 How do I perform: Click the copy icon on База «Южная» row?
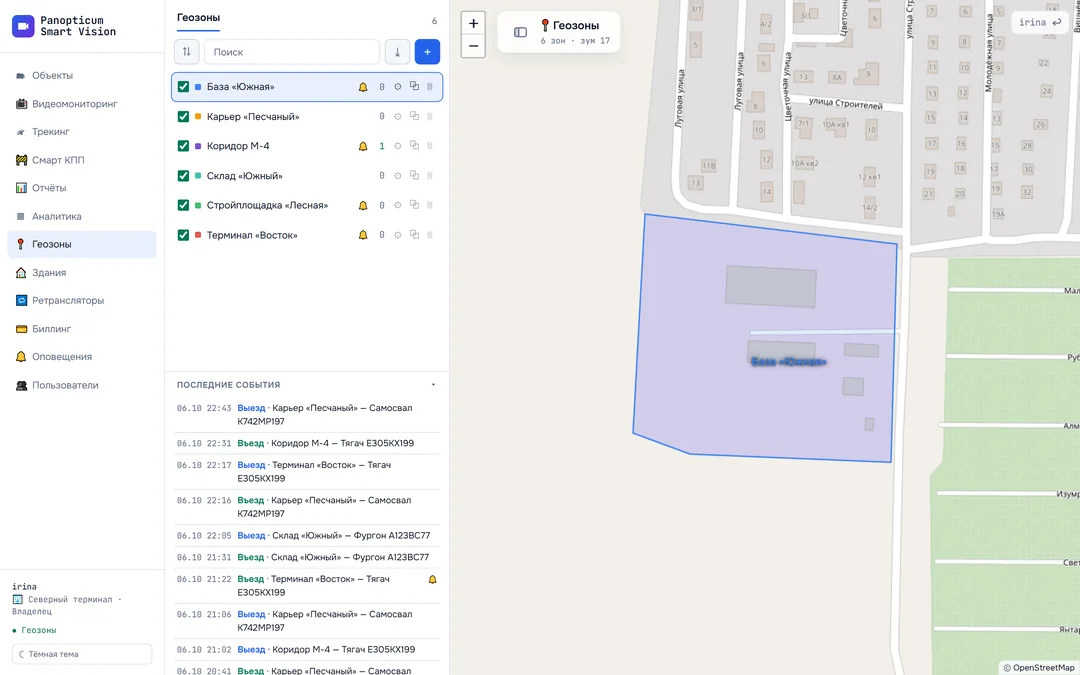point(414,86)
